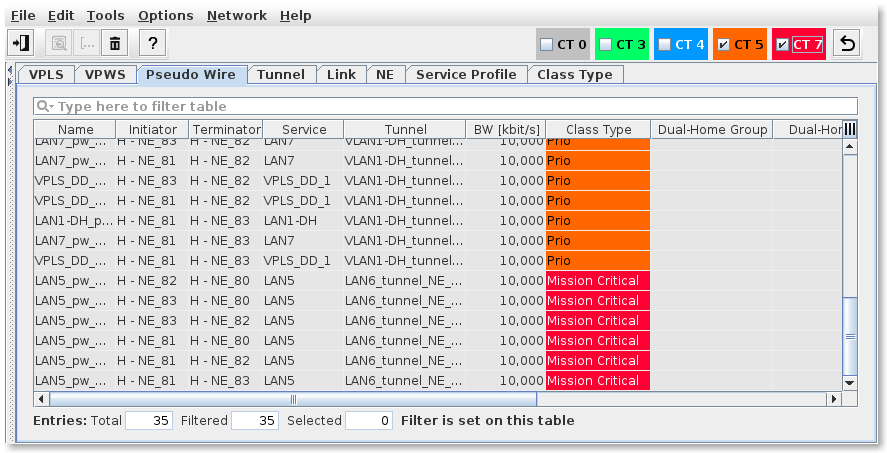Uncheck the CT 5 checkbox
This screenshot has width=887, height=453.
[724, 44]
